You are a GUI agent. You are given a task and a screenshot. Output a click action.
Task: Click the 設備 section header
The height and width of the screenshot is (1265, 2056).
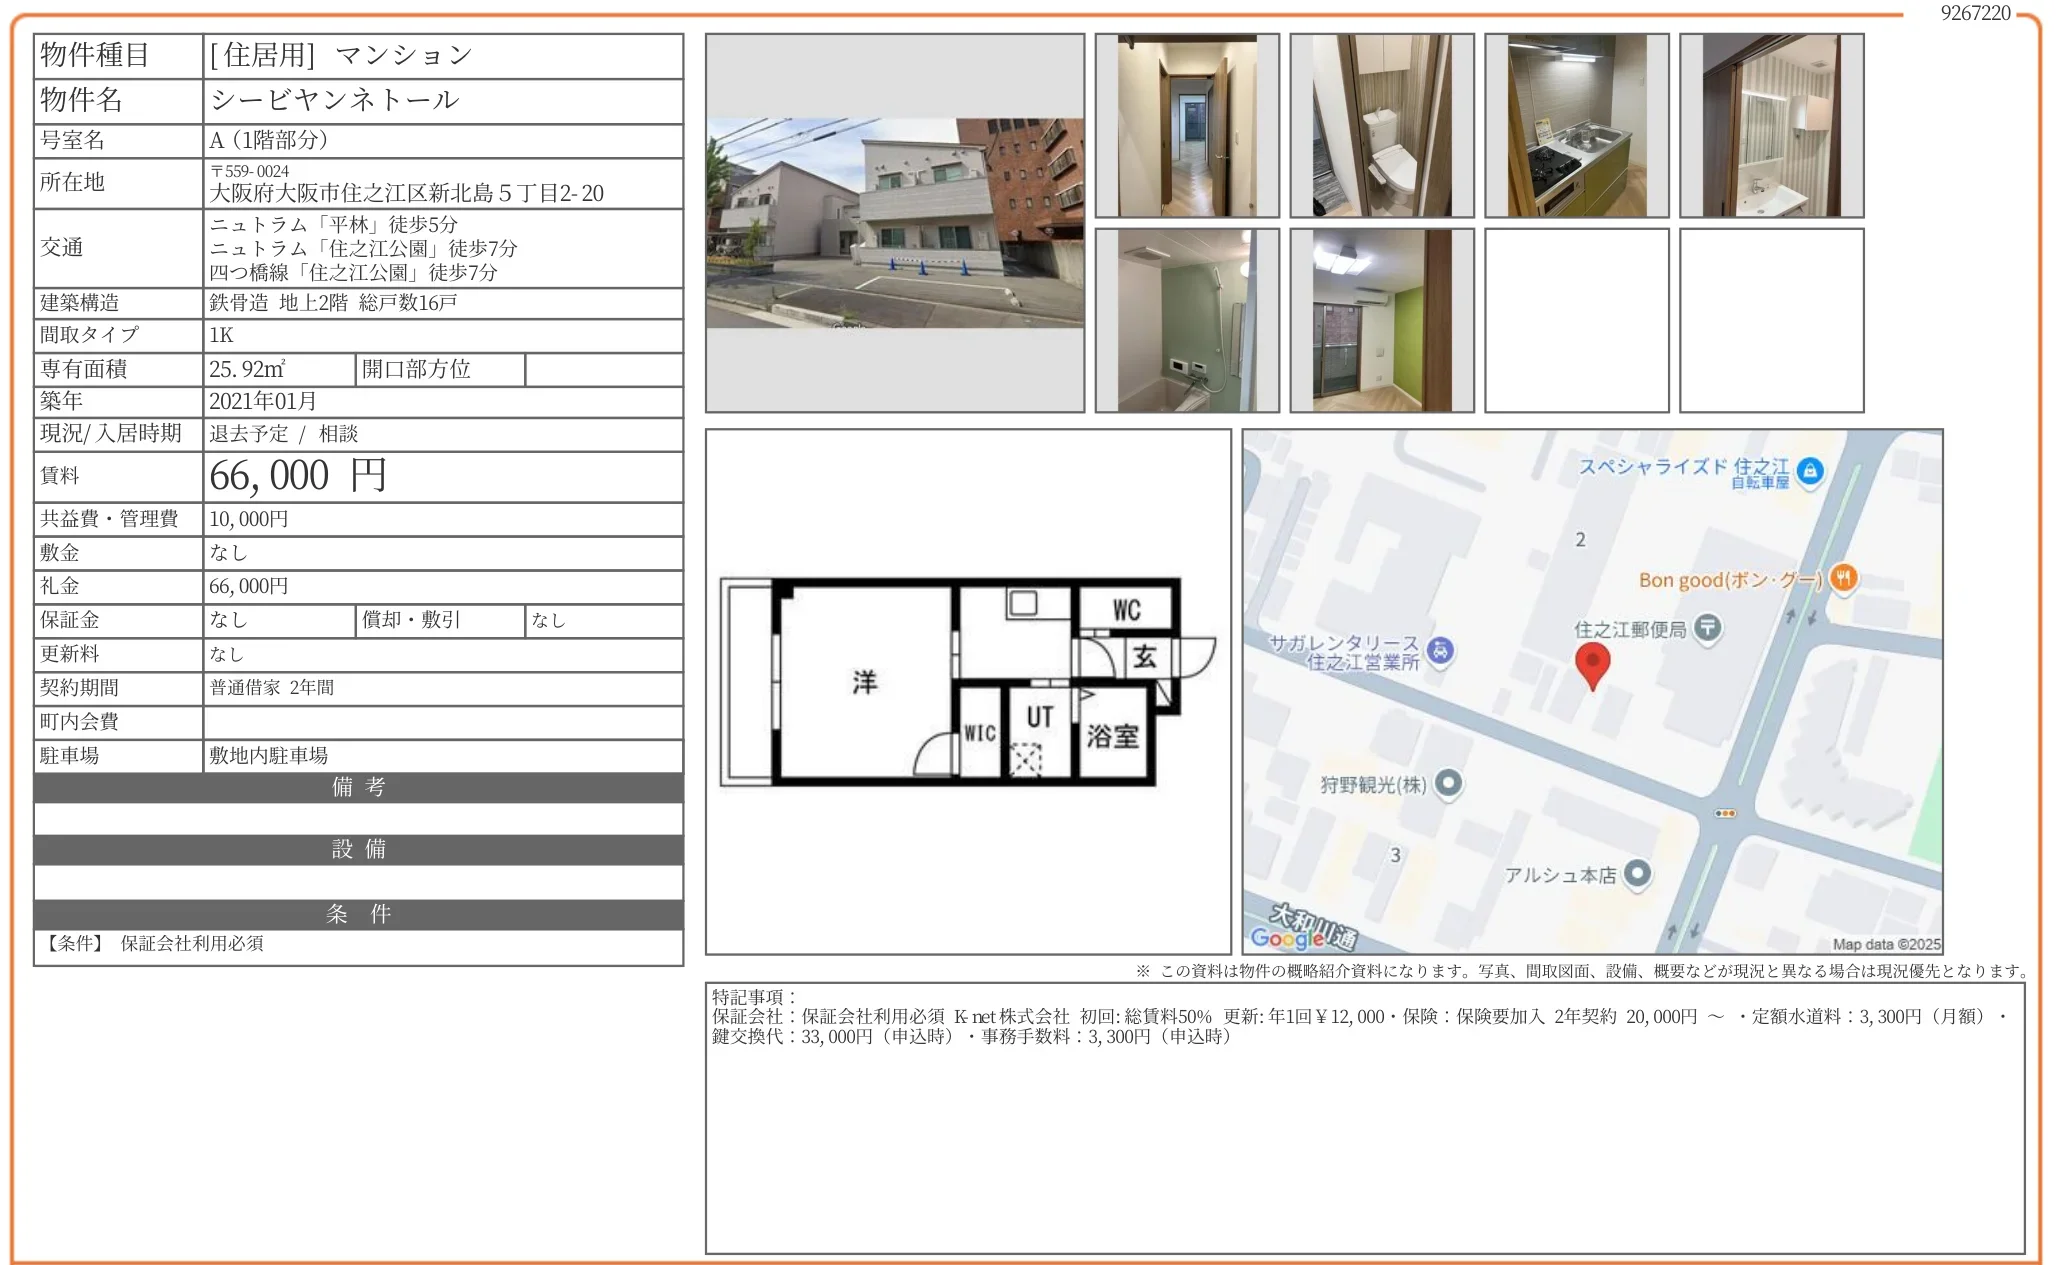(358, 849)
